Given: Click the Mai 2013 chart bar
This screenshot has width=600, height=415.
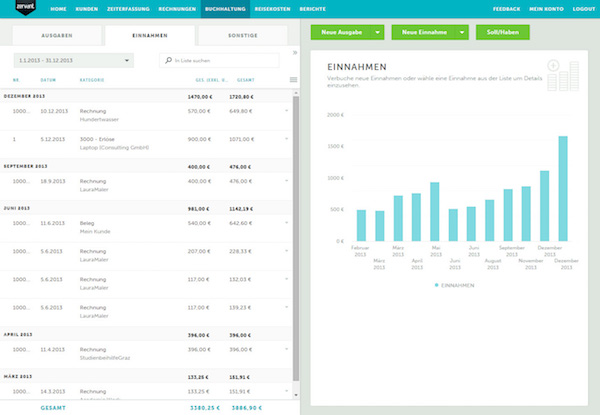Looking at the screenshot, I should (435, 212).
